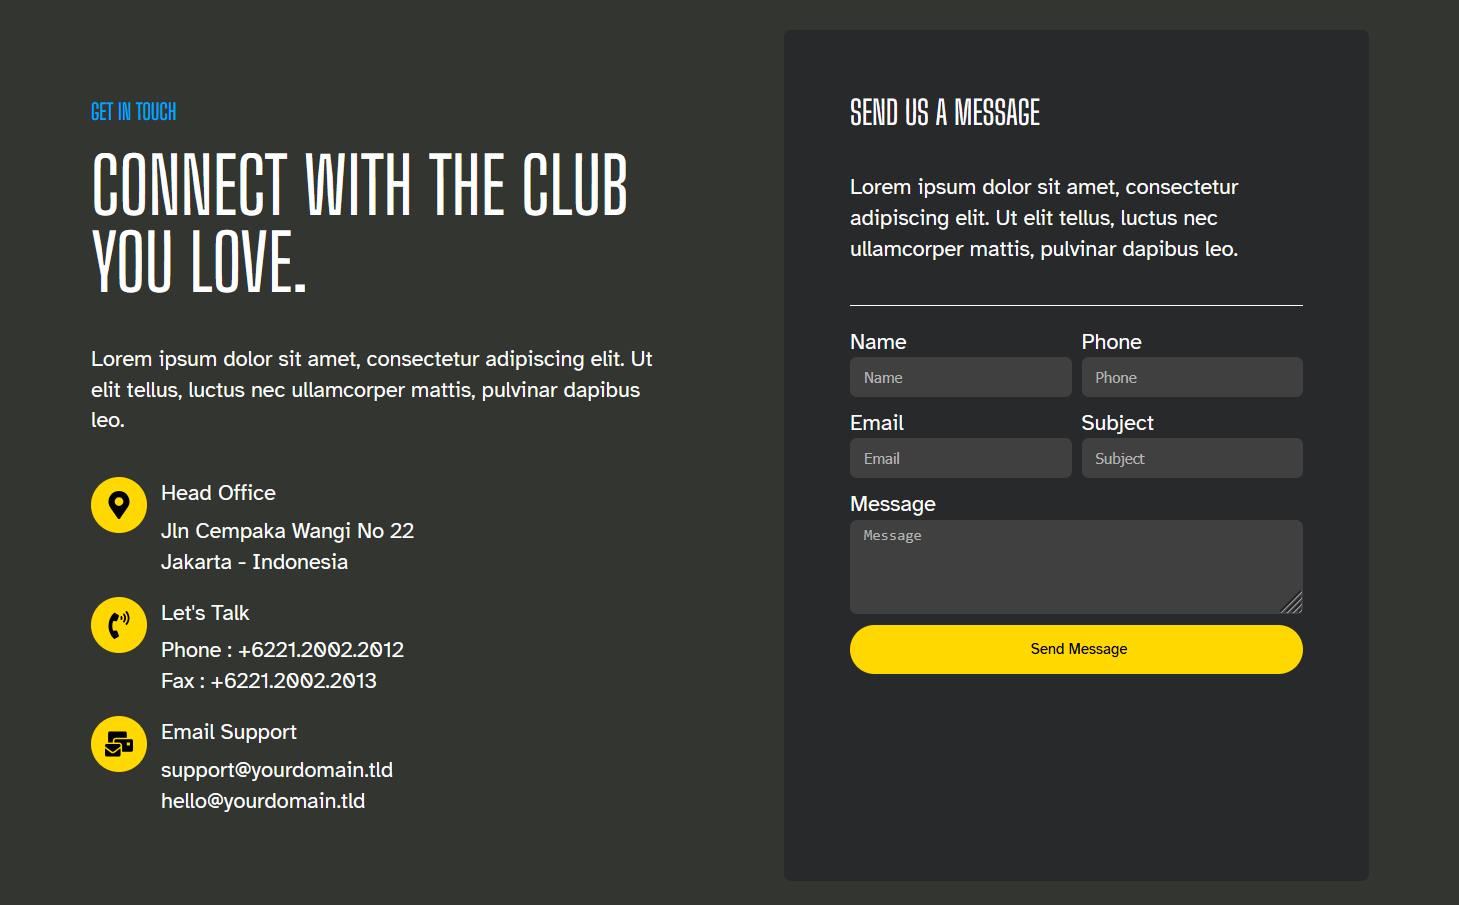The image size is (1459, 905).
Task: Click the Send Us A Message heading
Action: point(945,113)
